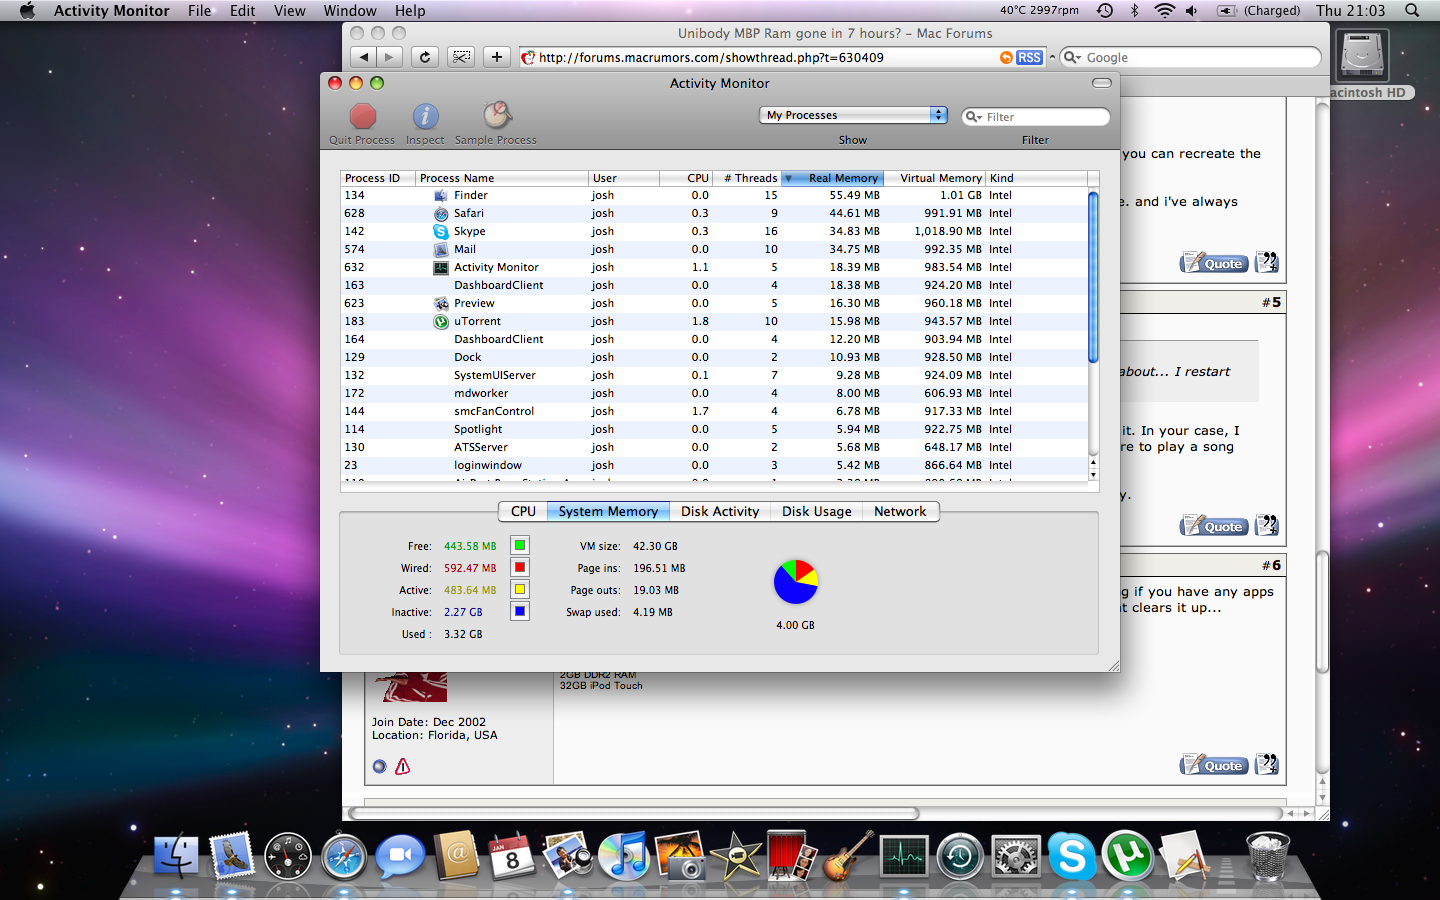Select the mdworker process row
The image size is (1440, 900).
pos(714,393)
